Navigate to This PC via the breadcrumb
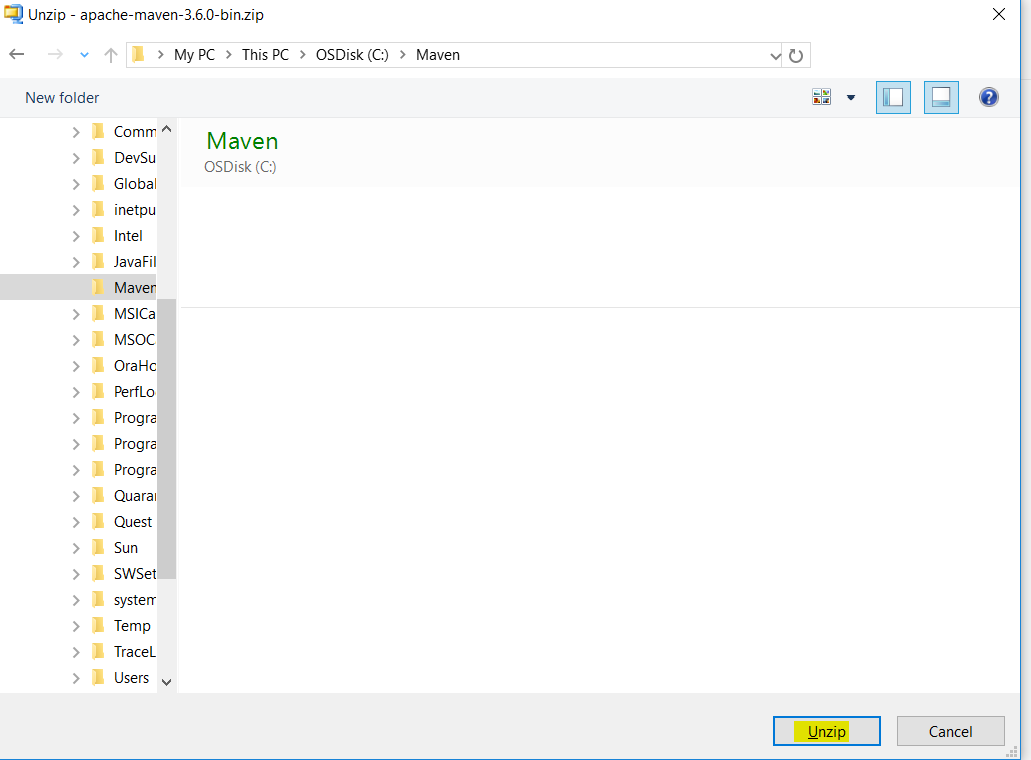This screenshot has height=760, width=1031. pyautogui.click(x=264, y=55)
